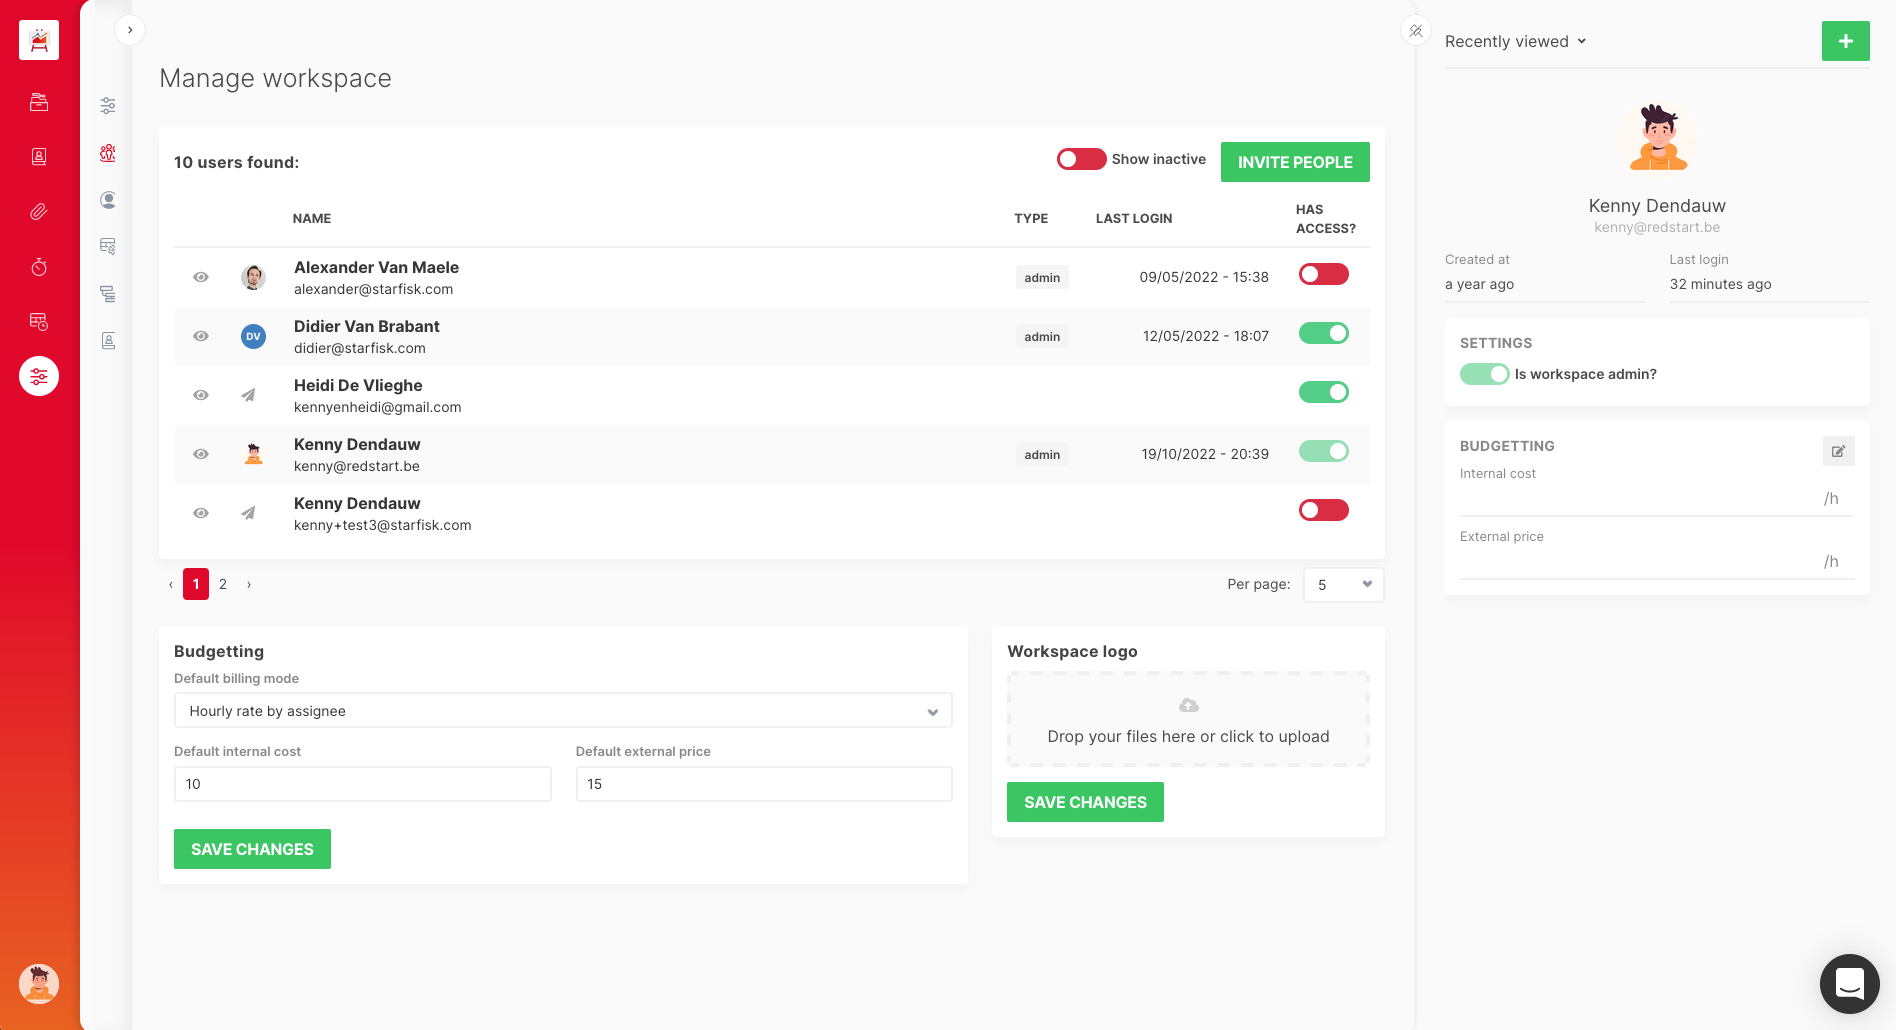Click the archive drawer icon in red sidebar
1896x1030 pixels.
(39, 102)
